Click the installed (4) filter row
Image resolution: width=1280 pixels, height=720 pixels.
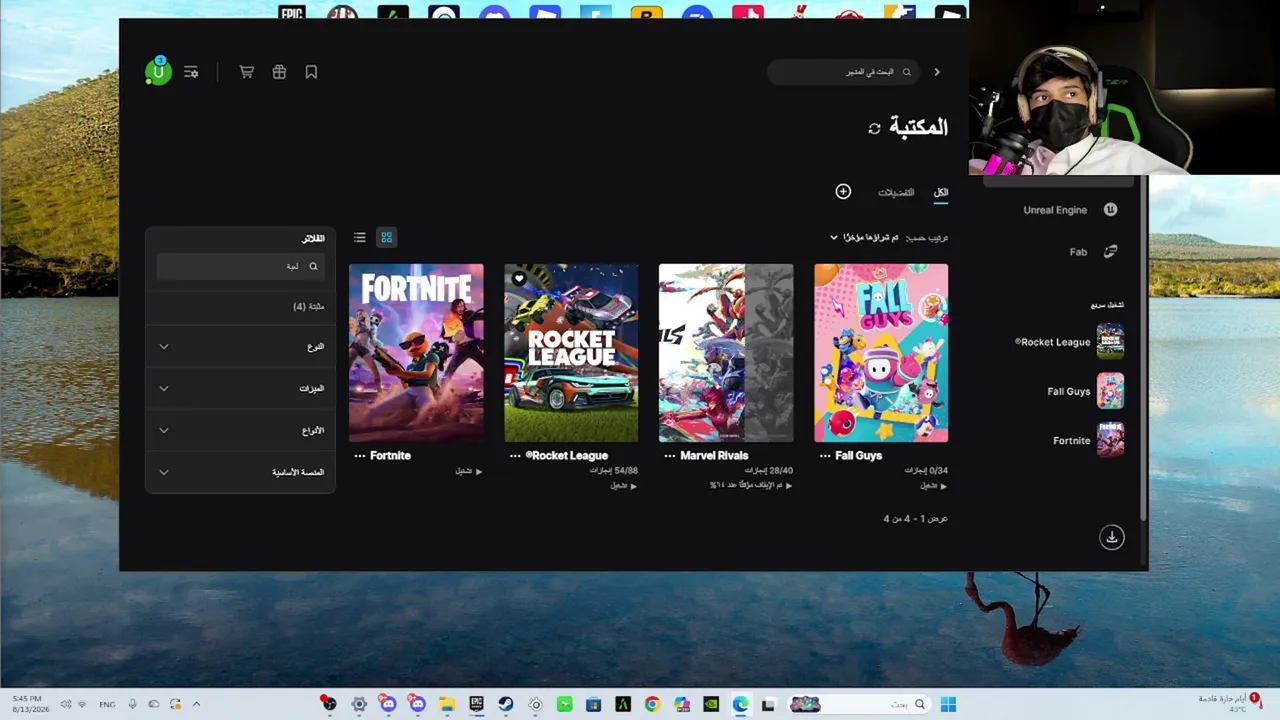click(240, 306)
